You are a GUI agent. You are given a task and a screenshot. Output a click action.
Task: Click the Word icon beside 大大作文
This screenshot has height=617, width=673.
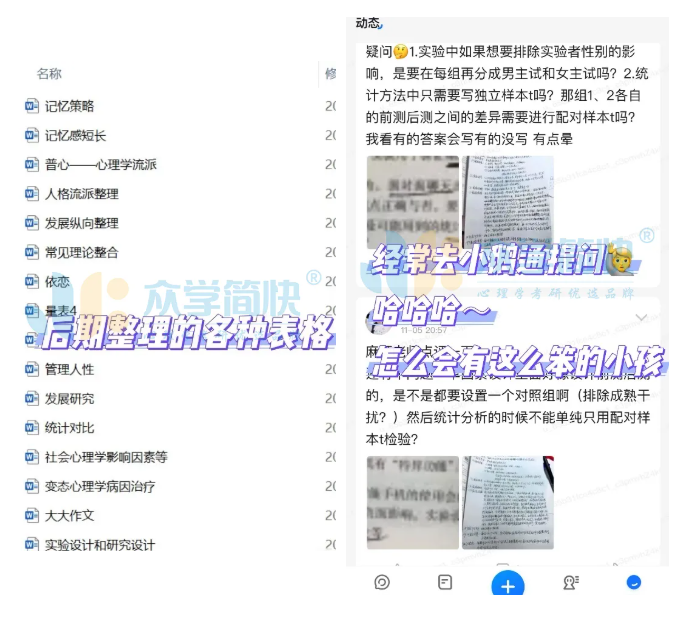(x=31, y=516)
